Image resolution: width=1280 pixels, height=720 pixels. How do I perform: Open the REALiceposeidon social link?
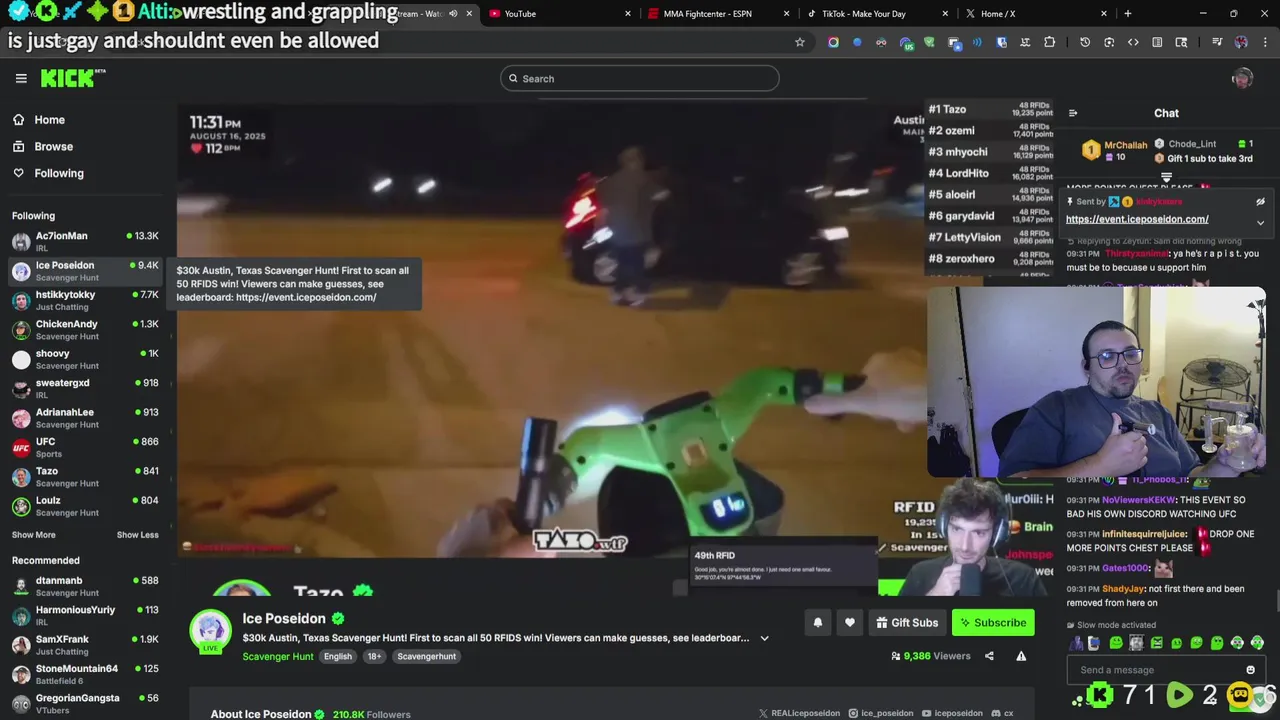[x=799, y=714]
